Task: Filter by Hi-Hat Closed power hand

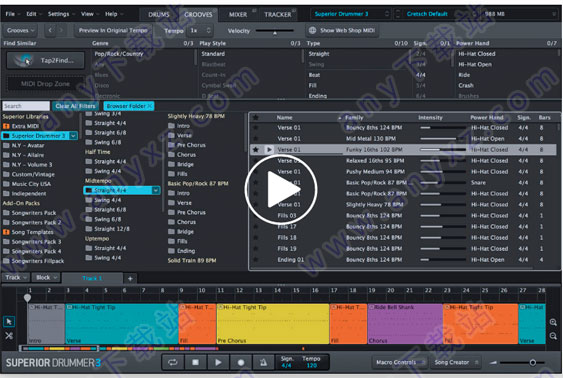Action: [x=476, y=54]
